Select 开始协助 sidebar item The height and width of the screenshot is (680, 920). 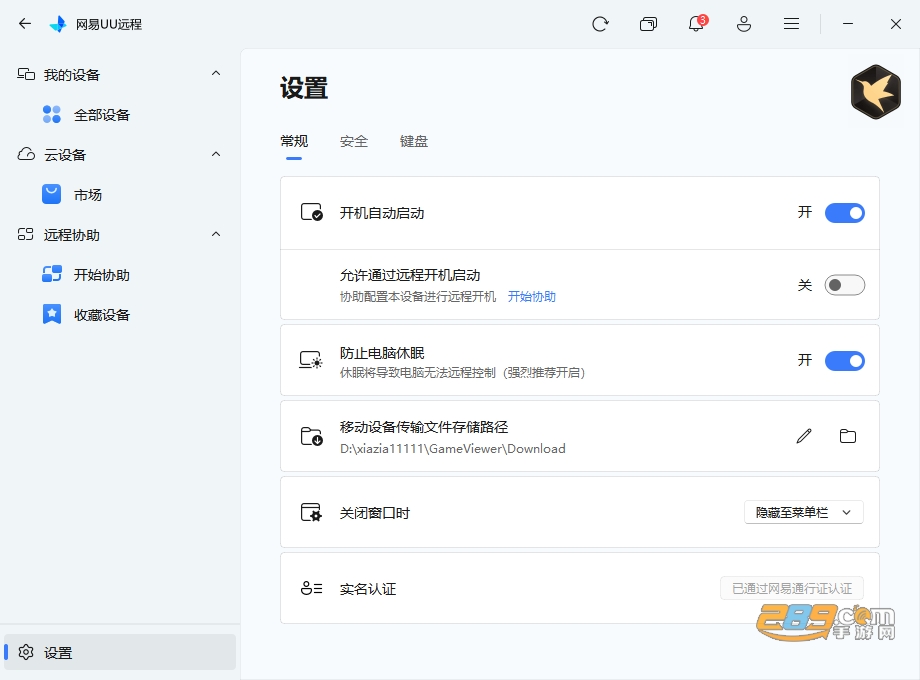pyautogui.click(x=120, y=275)
